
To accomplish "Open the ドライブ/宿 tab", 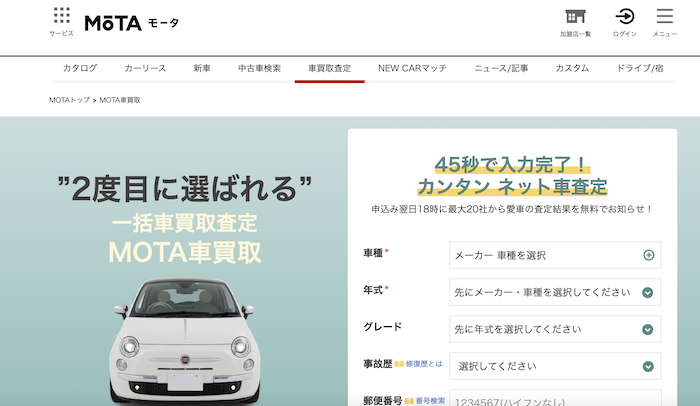I will click(x=640, y=68).
